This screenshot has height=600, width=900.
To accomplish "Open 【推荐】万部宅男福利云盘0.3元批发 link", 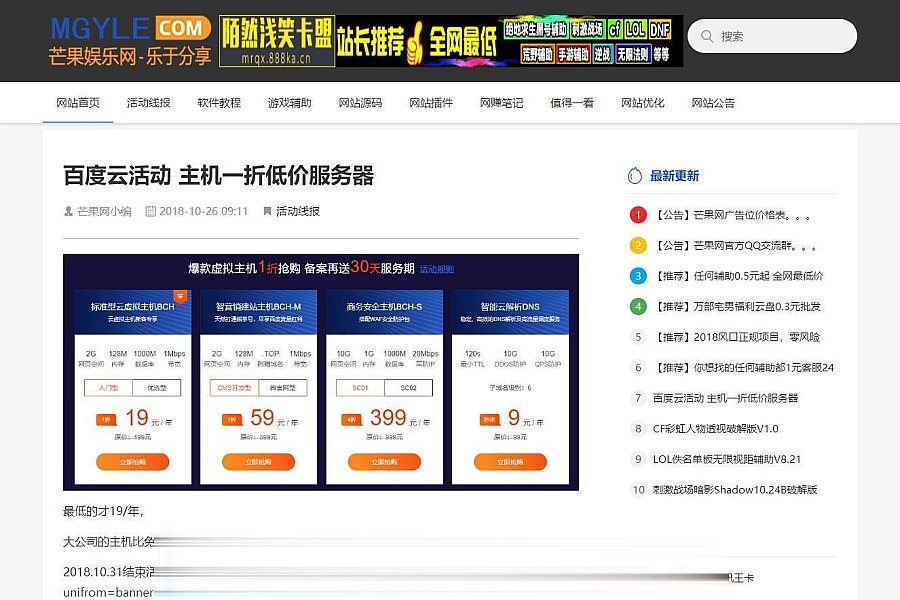I will coord(737,307).
